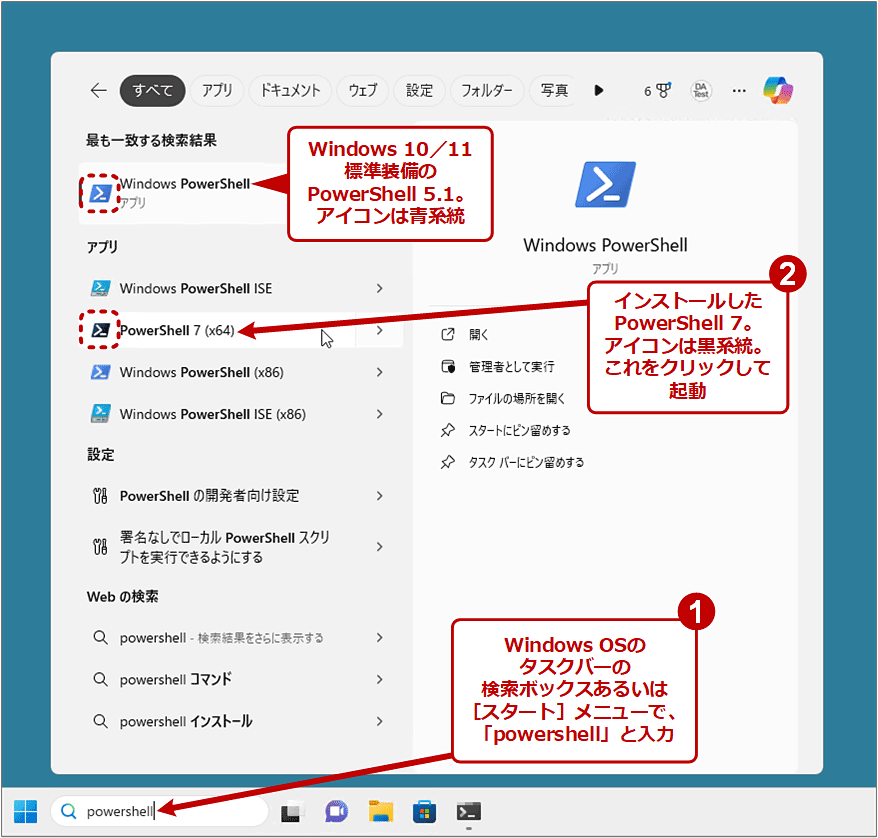This screenshot has height=838, width=878.
Task: Expand options for PowerShell 7 (x64)
Action: pyautogui.click(x=379, y=329)
